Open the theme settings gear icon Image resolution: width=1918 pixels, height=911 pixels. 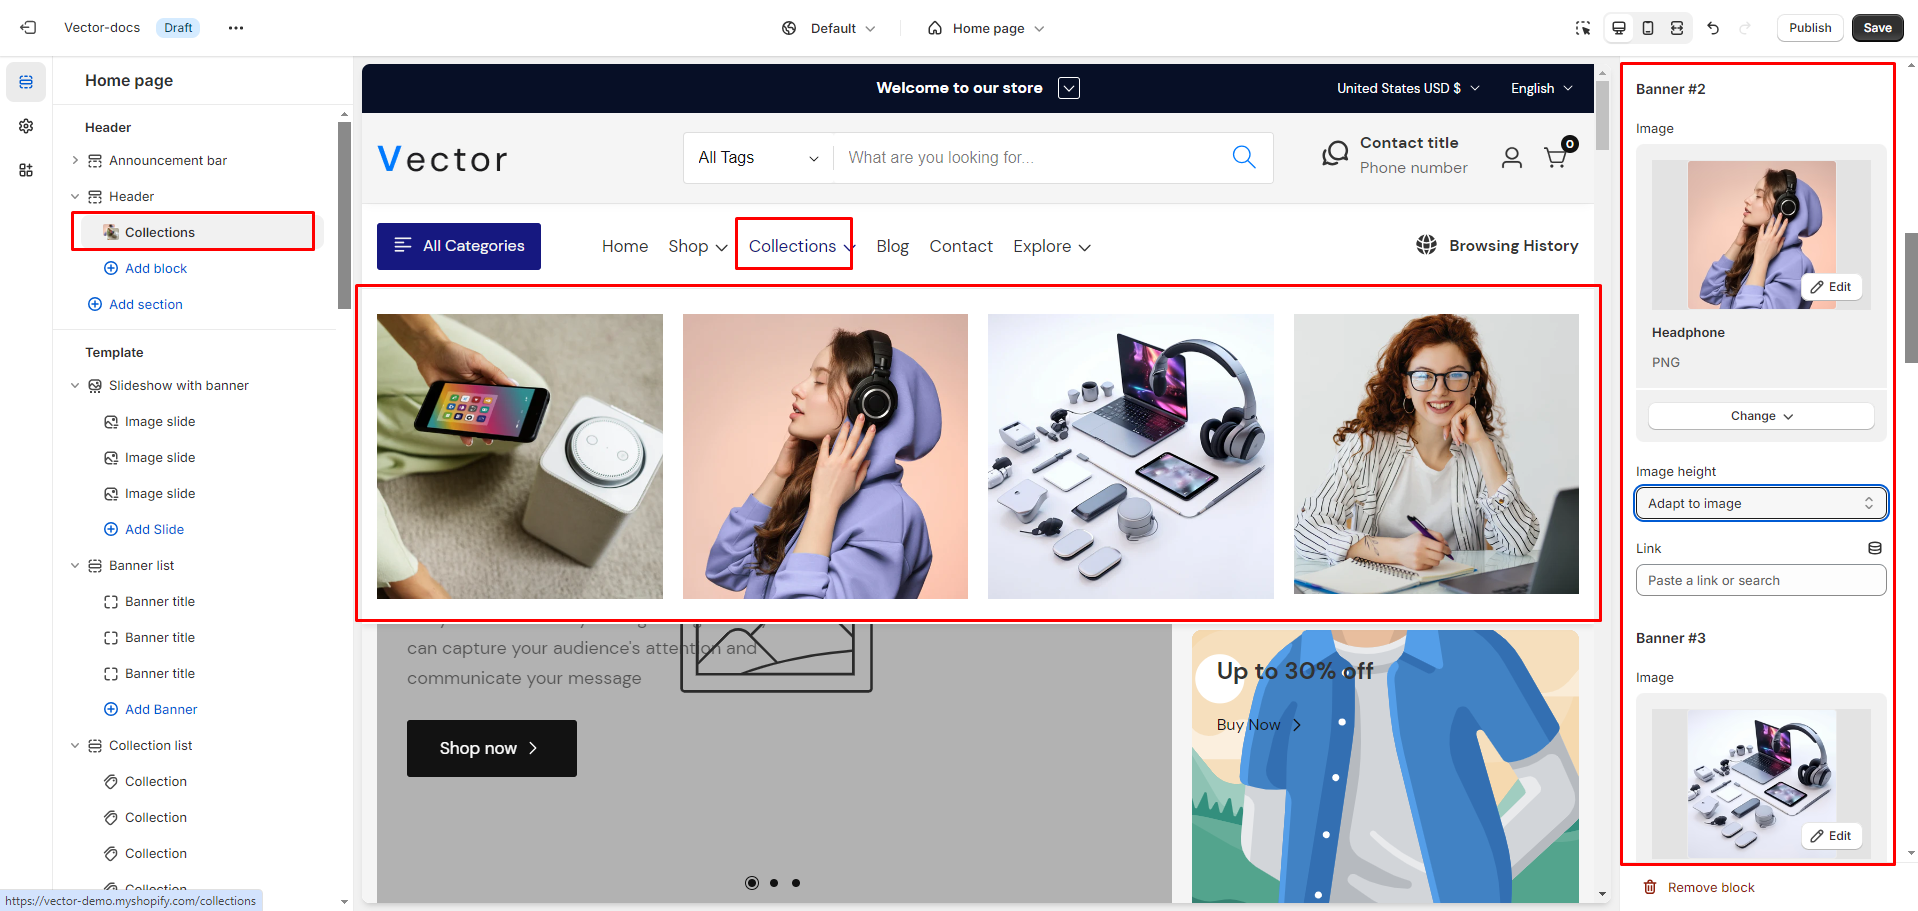[26, 126]
